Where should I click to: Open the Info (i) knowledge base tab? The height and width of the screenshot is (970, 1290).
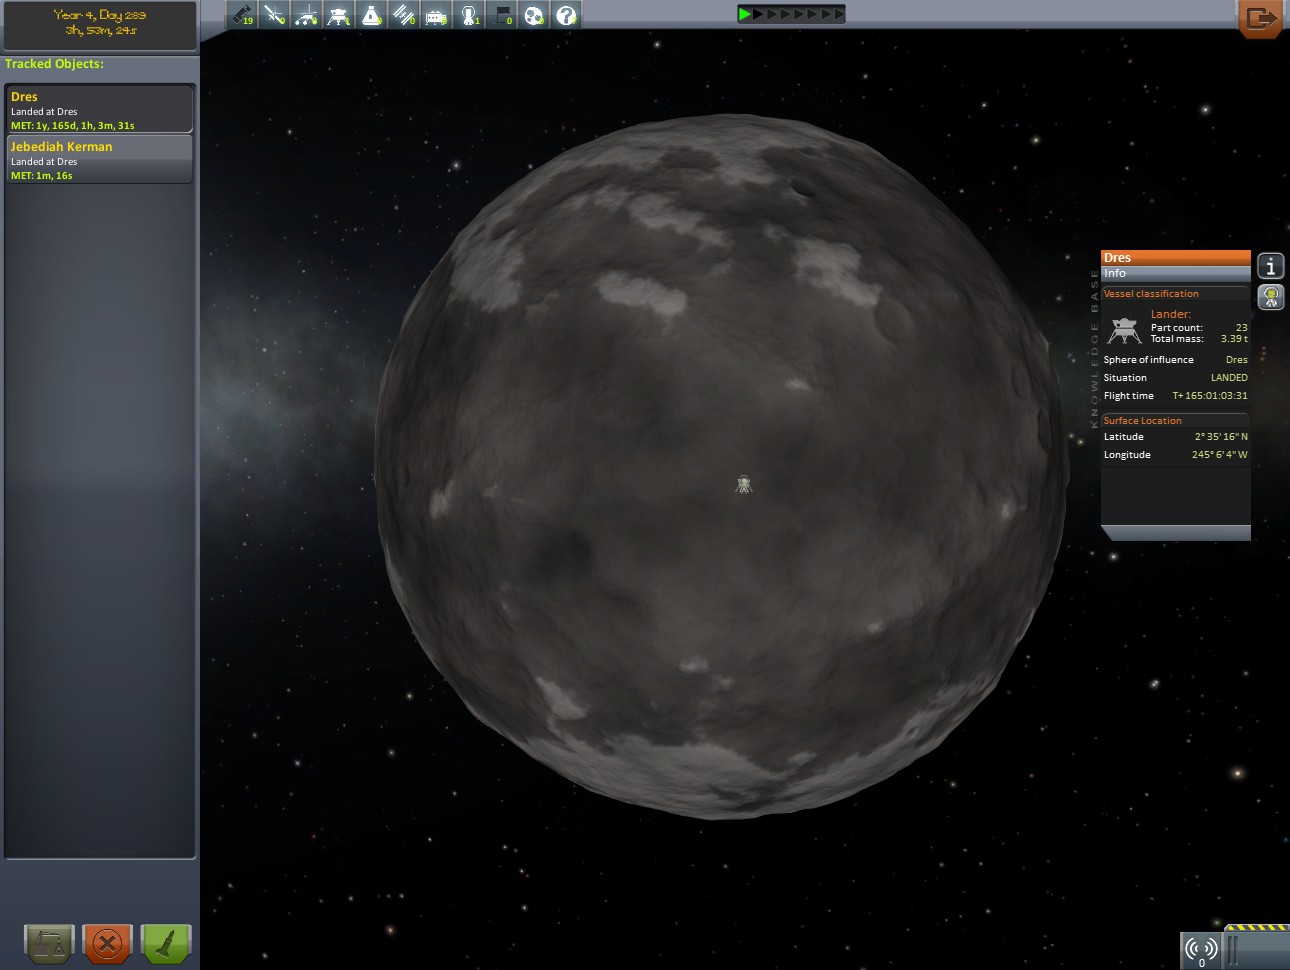(1271, 266)
